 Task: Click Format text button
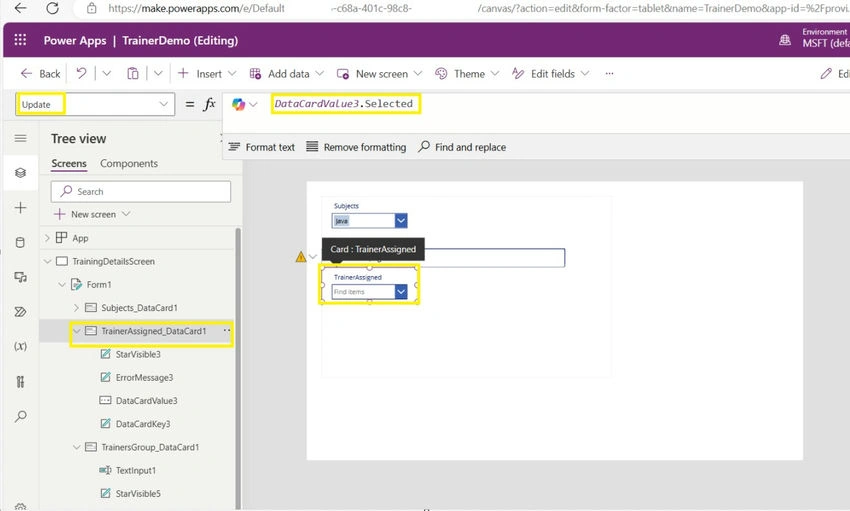tap(262, 147)
